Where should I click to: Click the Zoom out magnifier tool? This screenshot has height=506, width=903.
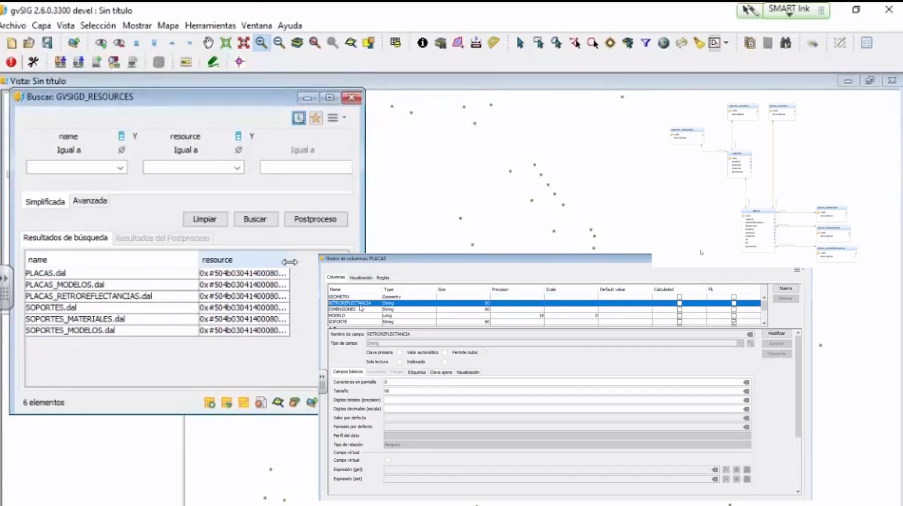pyautogui.click(x=279, y=43)
